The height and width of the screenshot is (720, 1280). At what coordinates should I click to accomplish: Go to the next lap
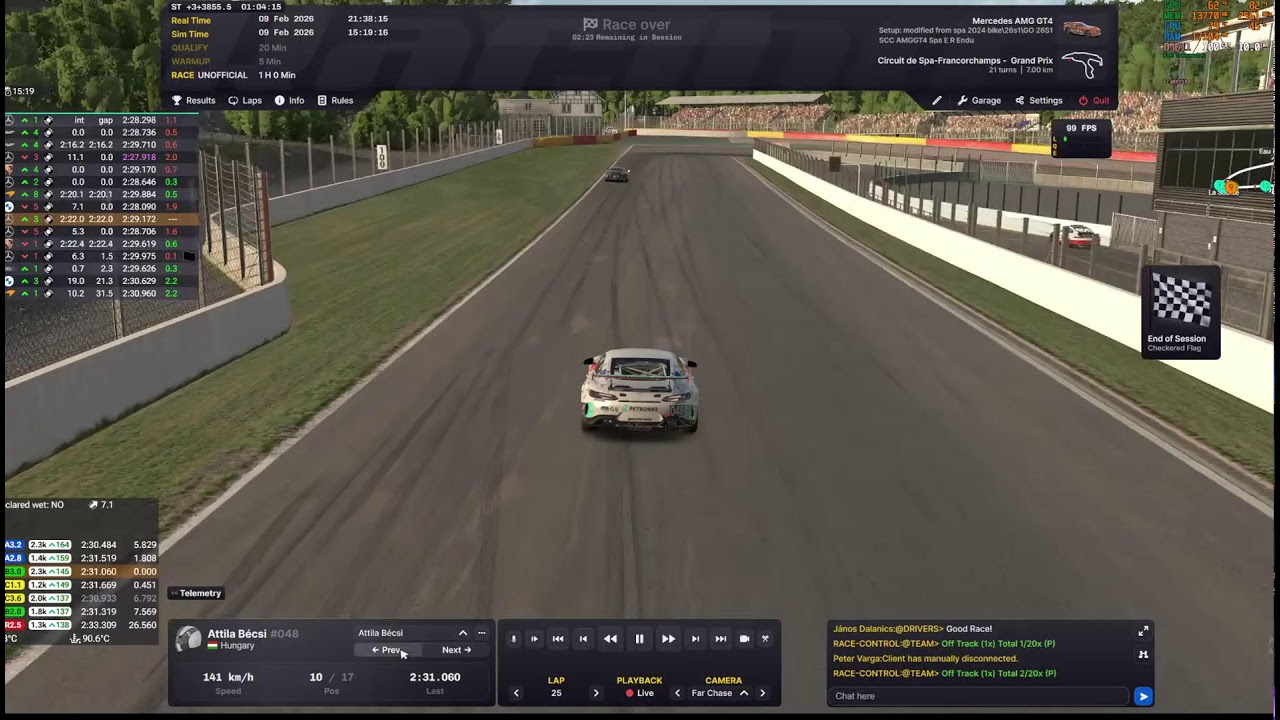tap(596, 693)
